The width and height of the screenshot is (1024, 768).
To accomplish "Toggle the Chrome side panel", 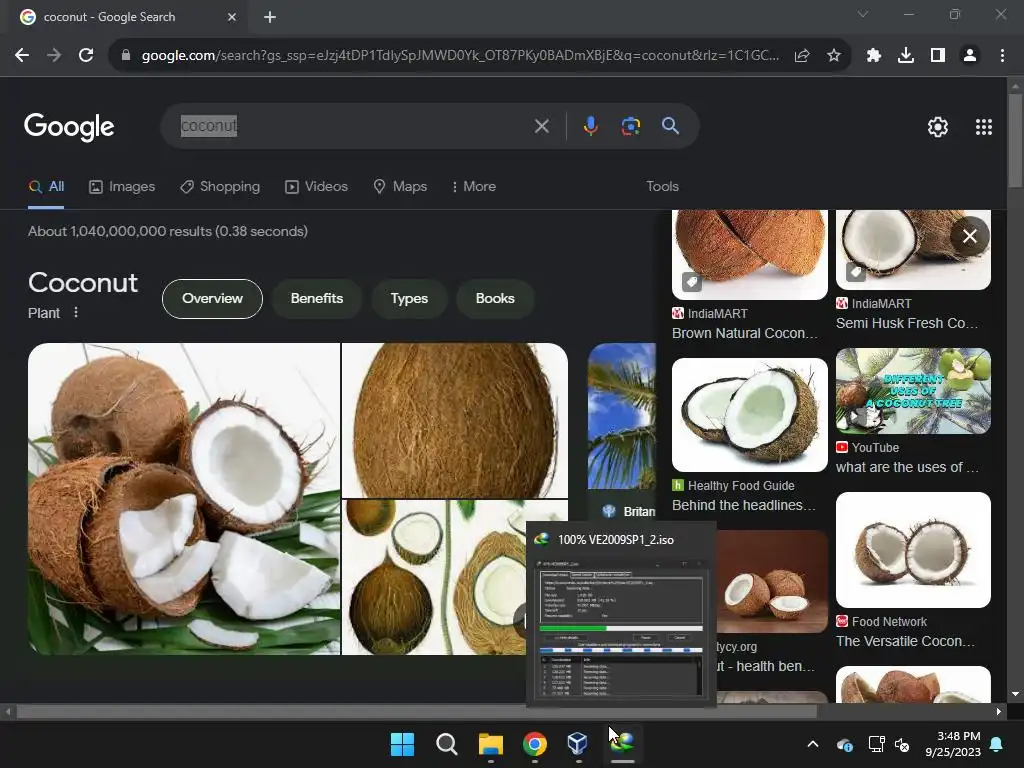I will (938, 56).
